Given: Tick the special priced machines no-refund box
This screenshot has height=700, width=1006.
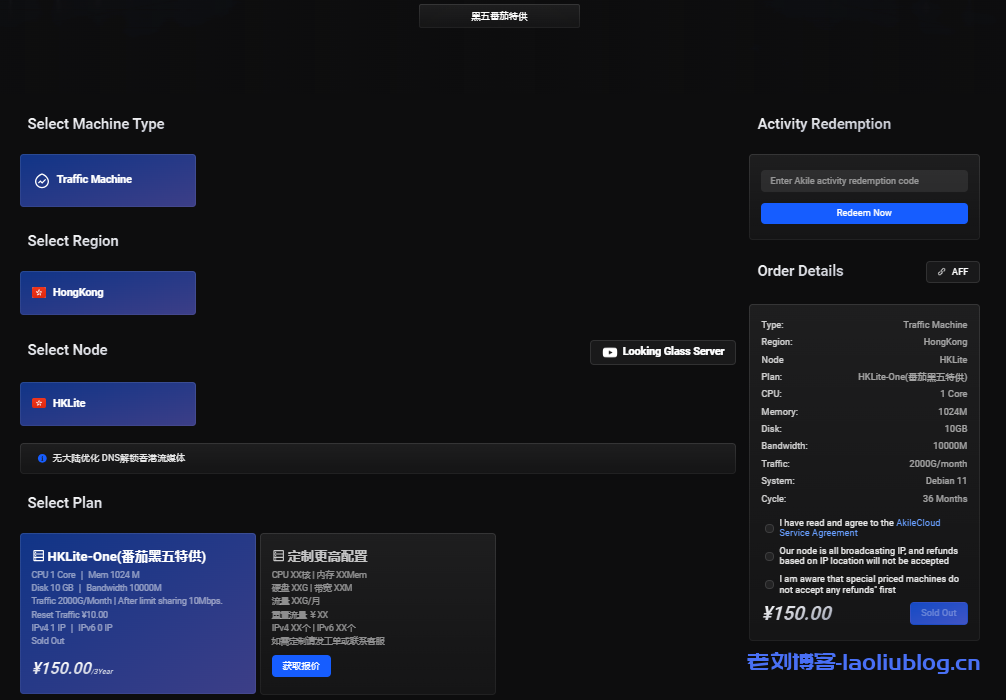Looking at the screenshot, I should tap(769, 584).
